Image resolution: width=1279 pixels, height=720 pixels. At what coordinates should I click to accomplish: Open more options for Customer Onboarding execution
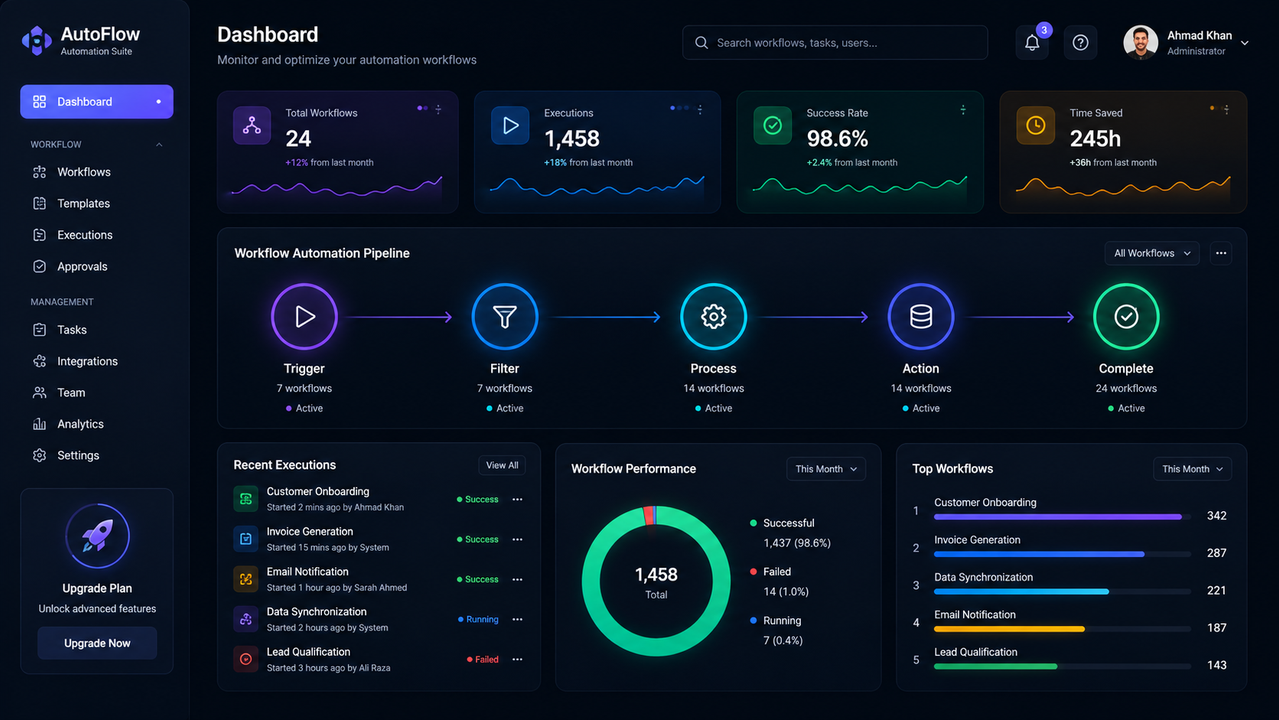point(517,499)
